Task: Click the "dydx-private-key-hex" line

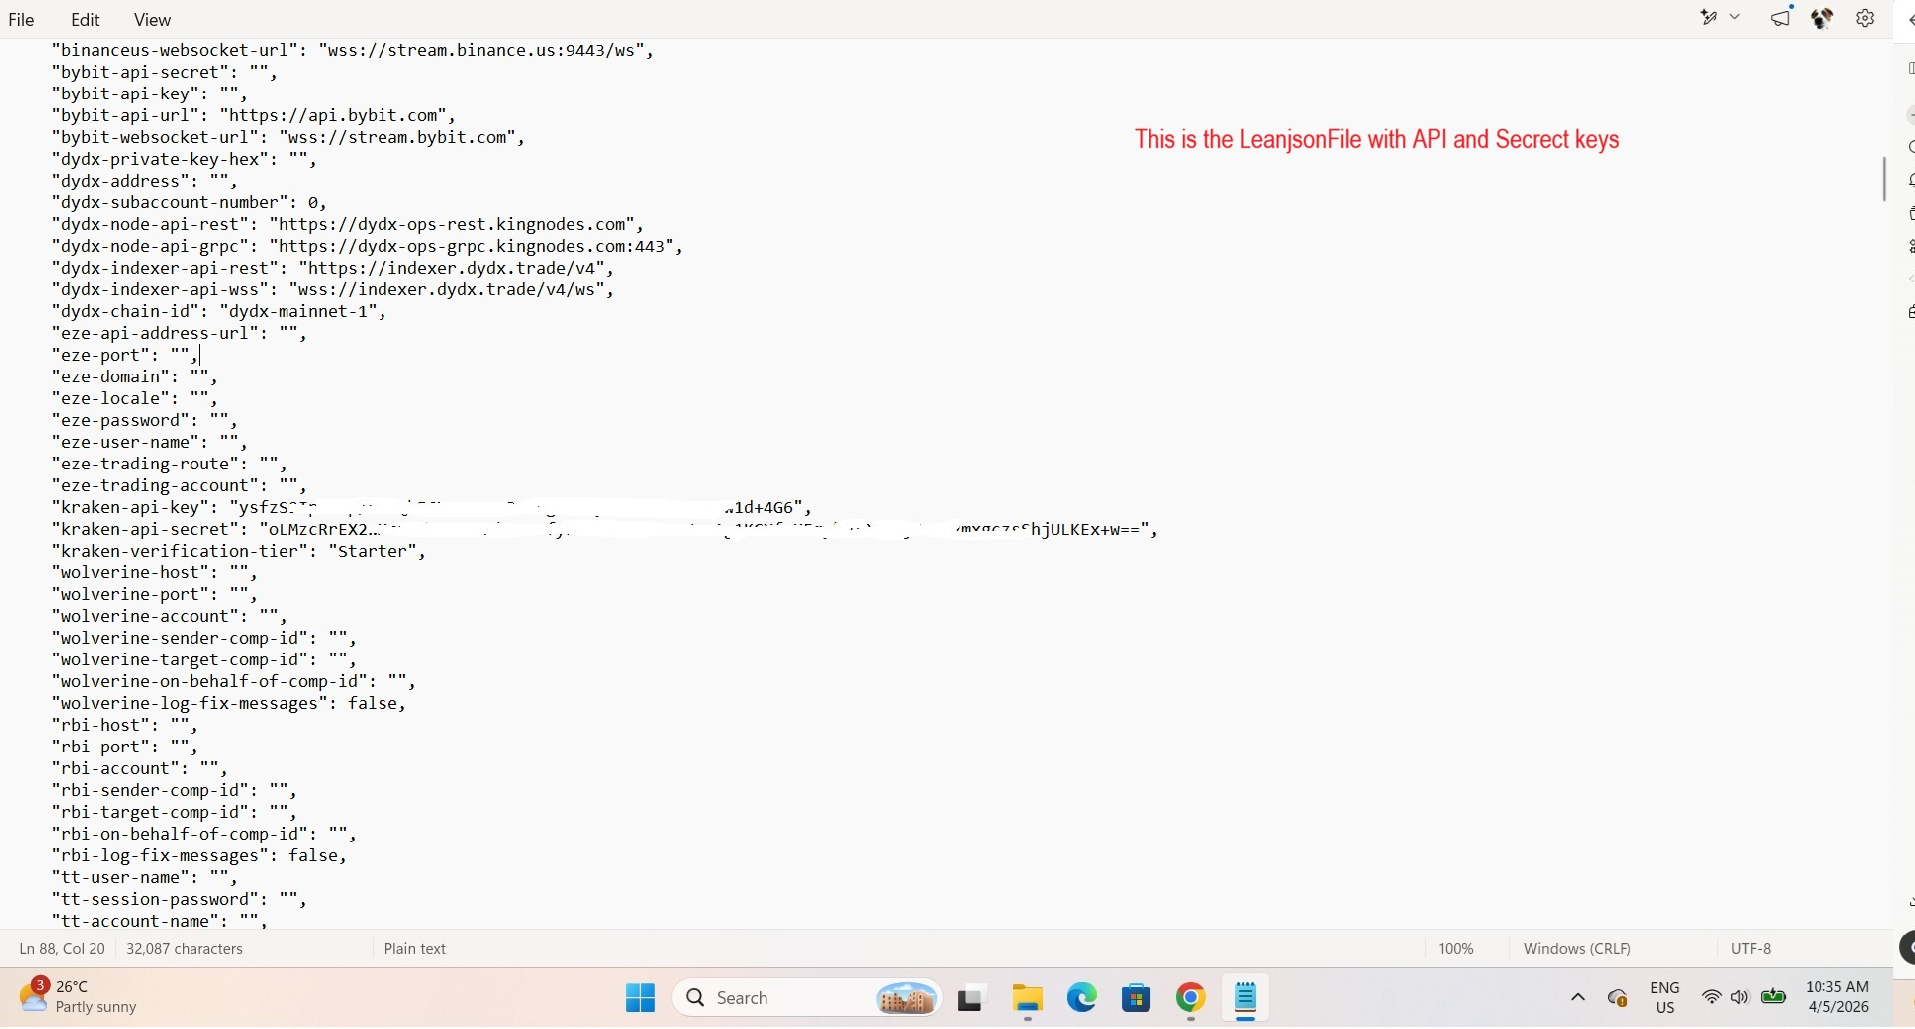Action: pyautogui.click(x=184, y=159)
